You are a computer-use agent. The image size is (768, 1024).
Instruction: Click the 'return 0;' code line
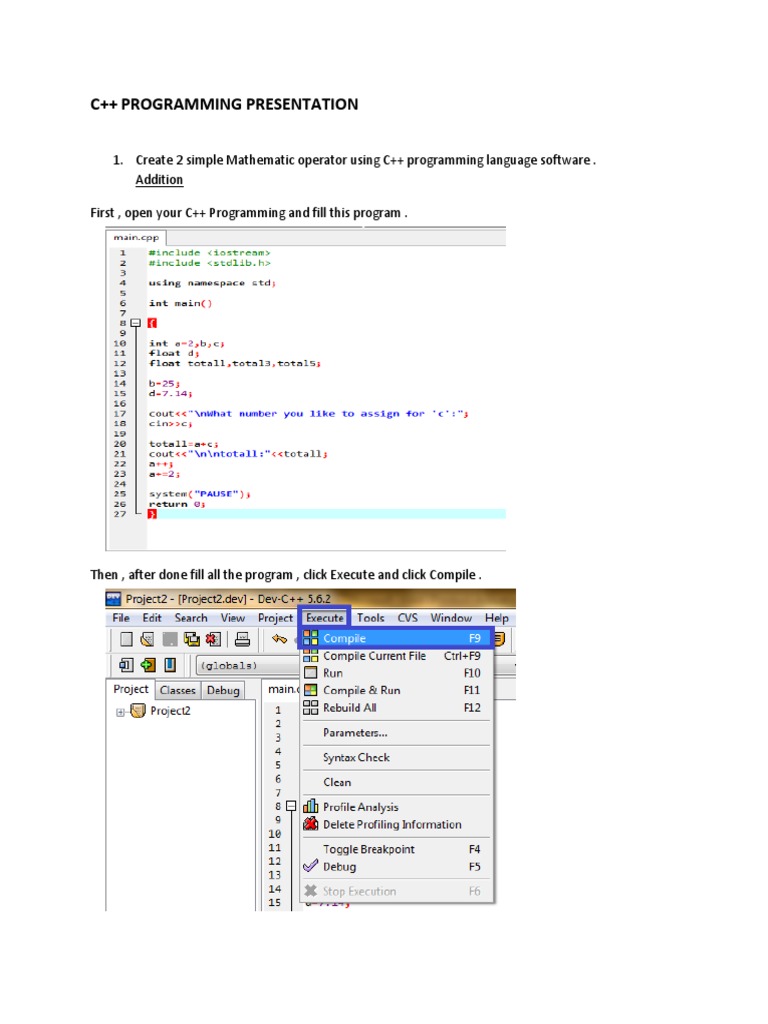click(x=176, y=504)
